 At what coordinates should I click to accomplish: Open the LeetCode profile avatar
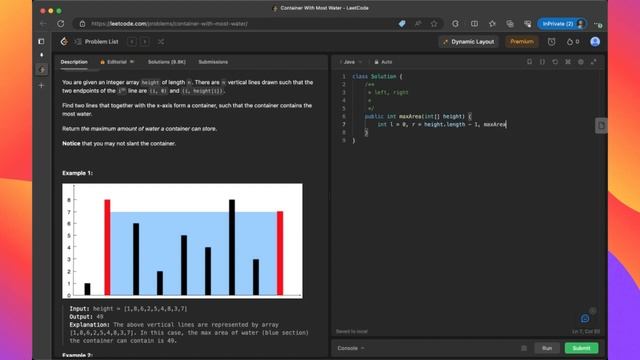[x=595, y=42]
